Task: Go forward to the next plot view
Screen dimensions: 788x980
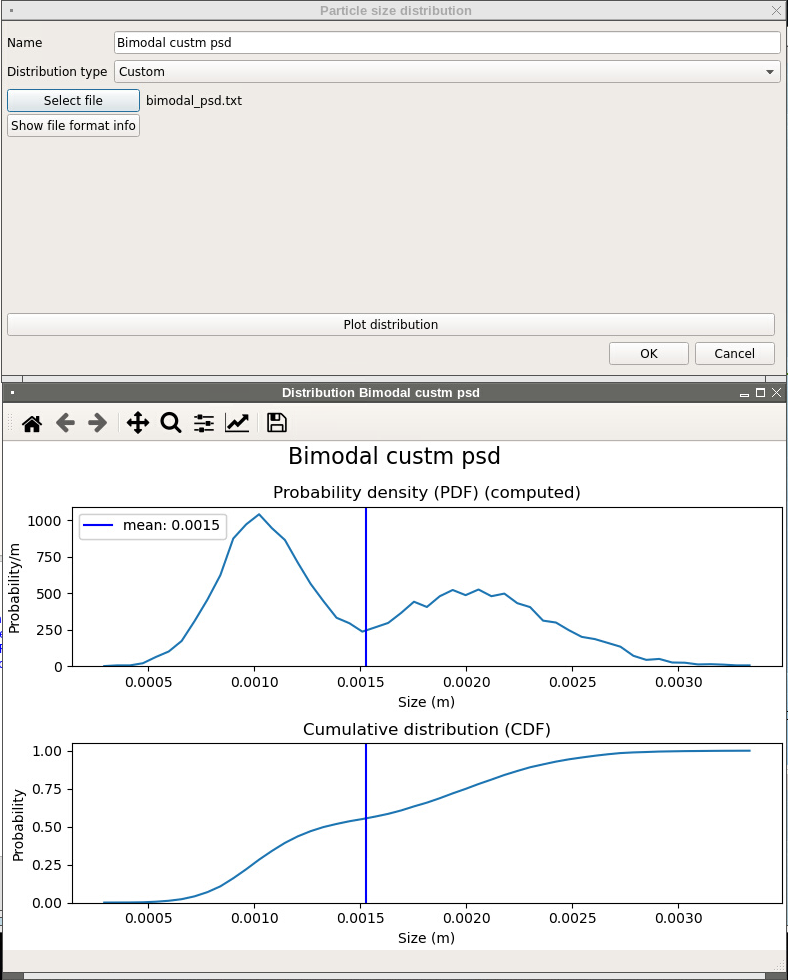Action: click(98, 423)
